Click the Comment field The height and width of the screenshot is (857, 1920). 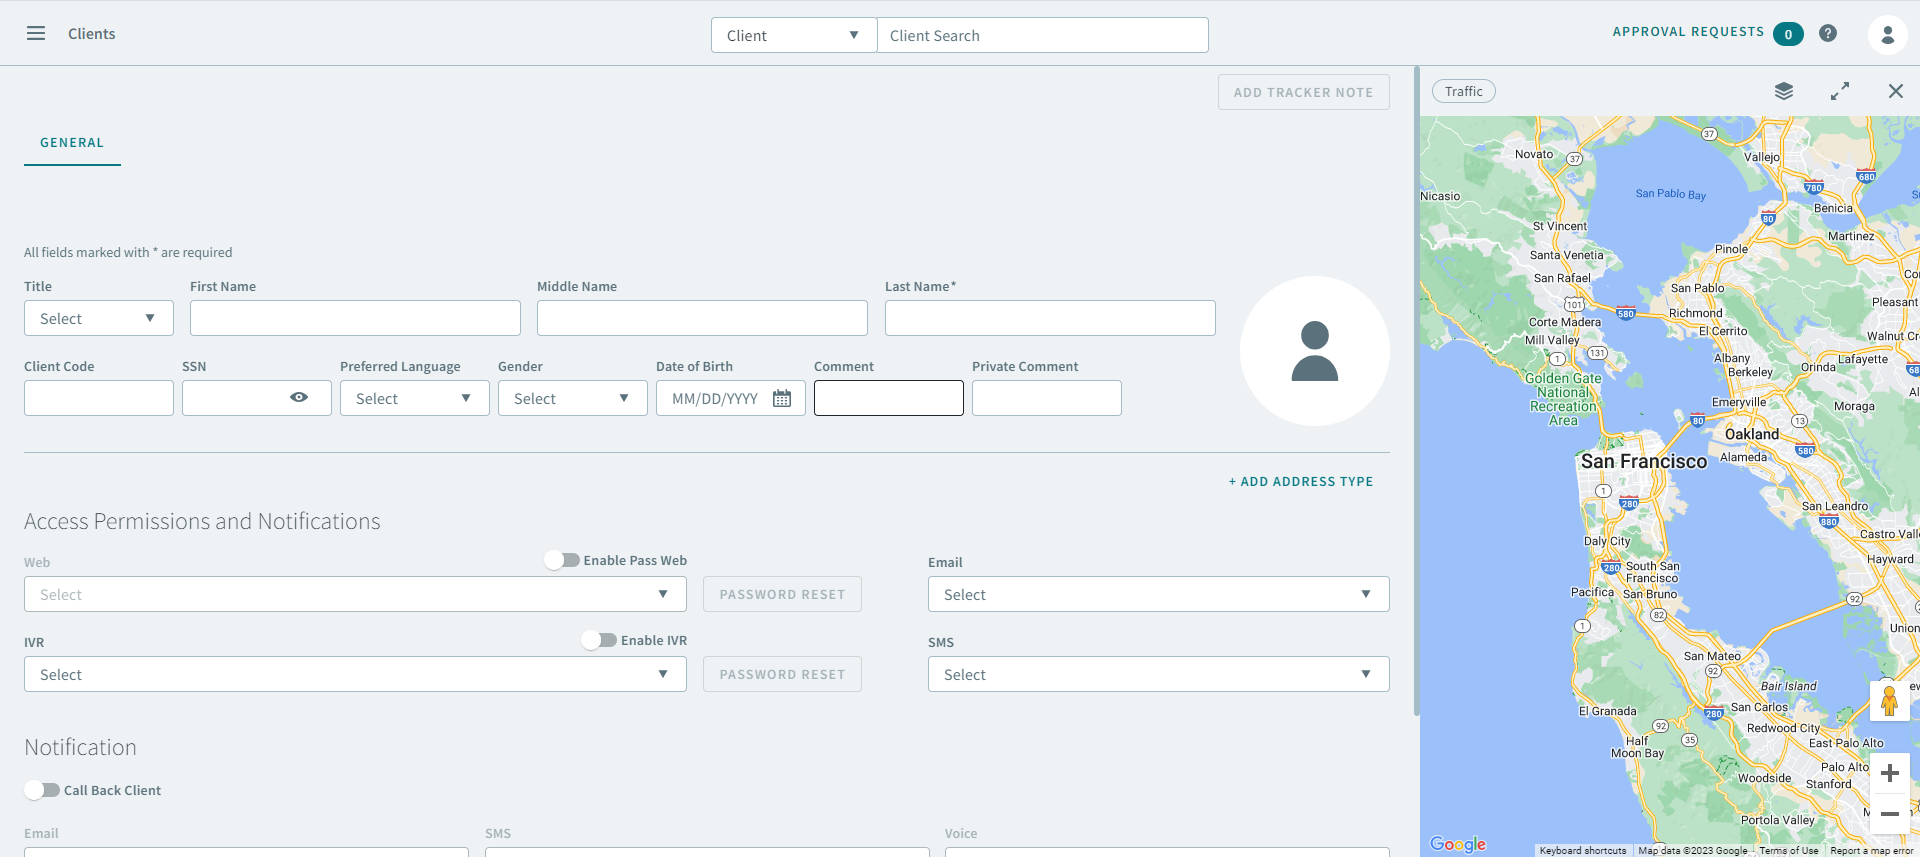pos(889,398)
